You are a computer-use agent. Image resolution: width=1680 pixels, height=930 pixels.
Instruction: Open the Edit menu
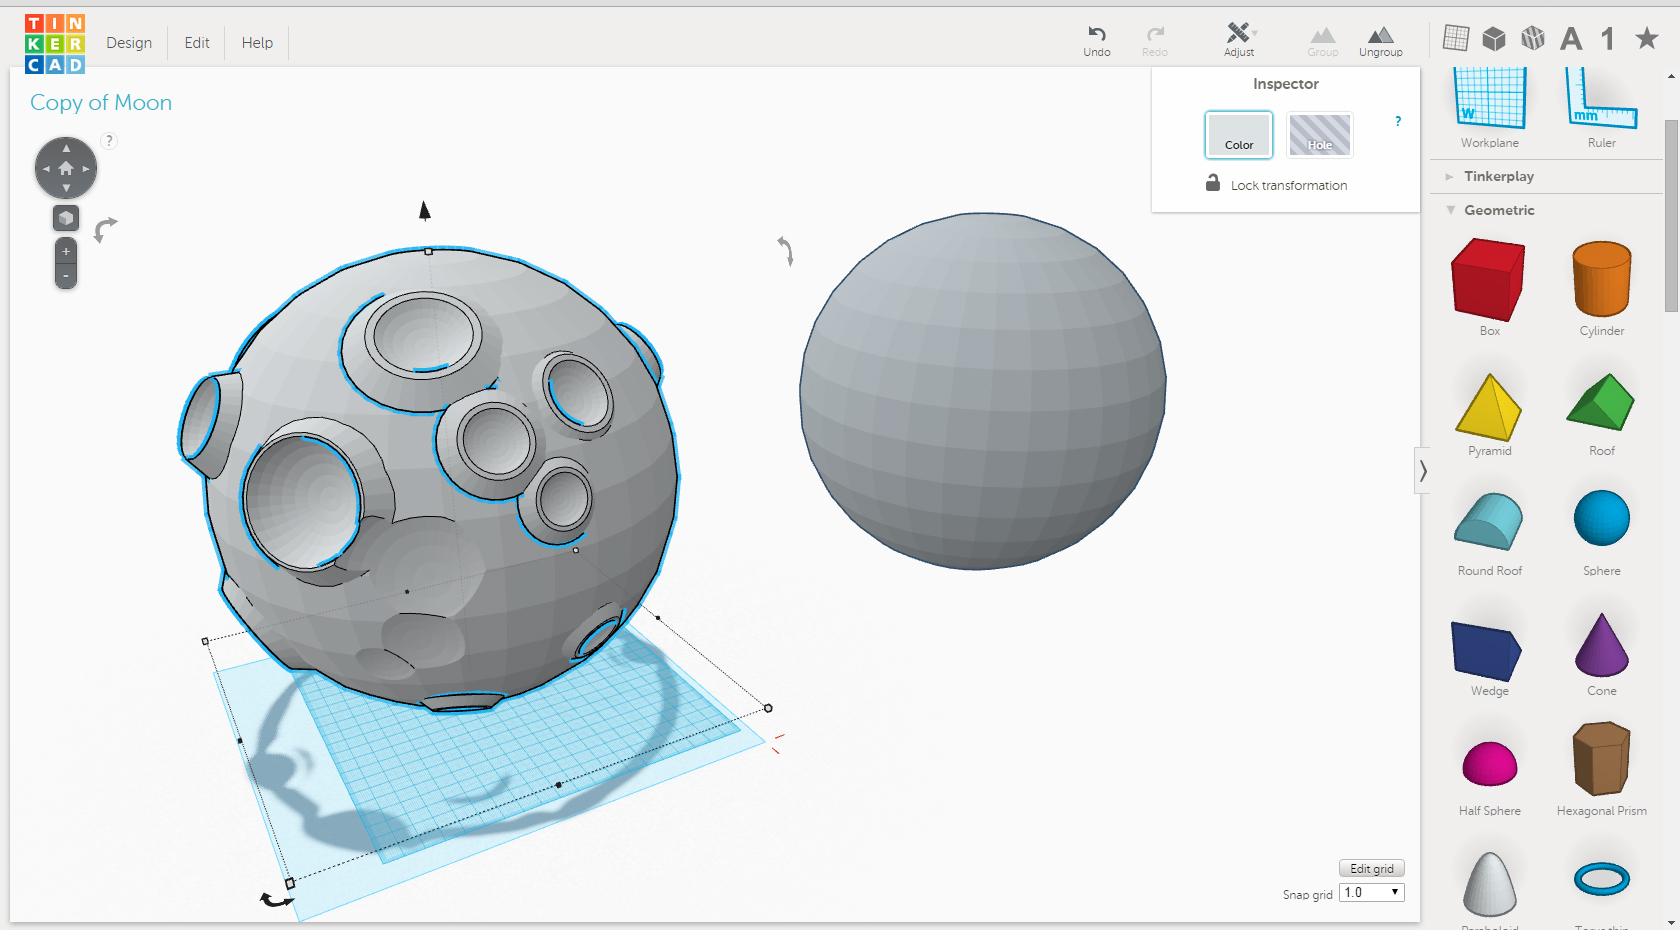tap(197, 43)
